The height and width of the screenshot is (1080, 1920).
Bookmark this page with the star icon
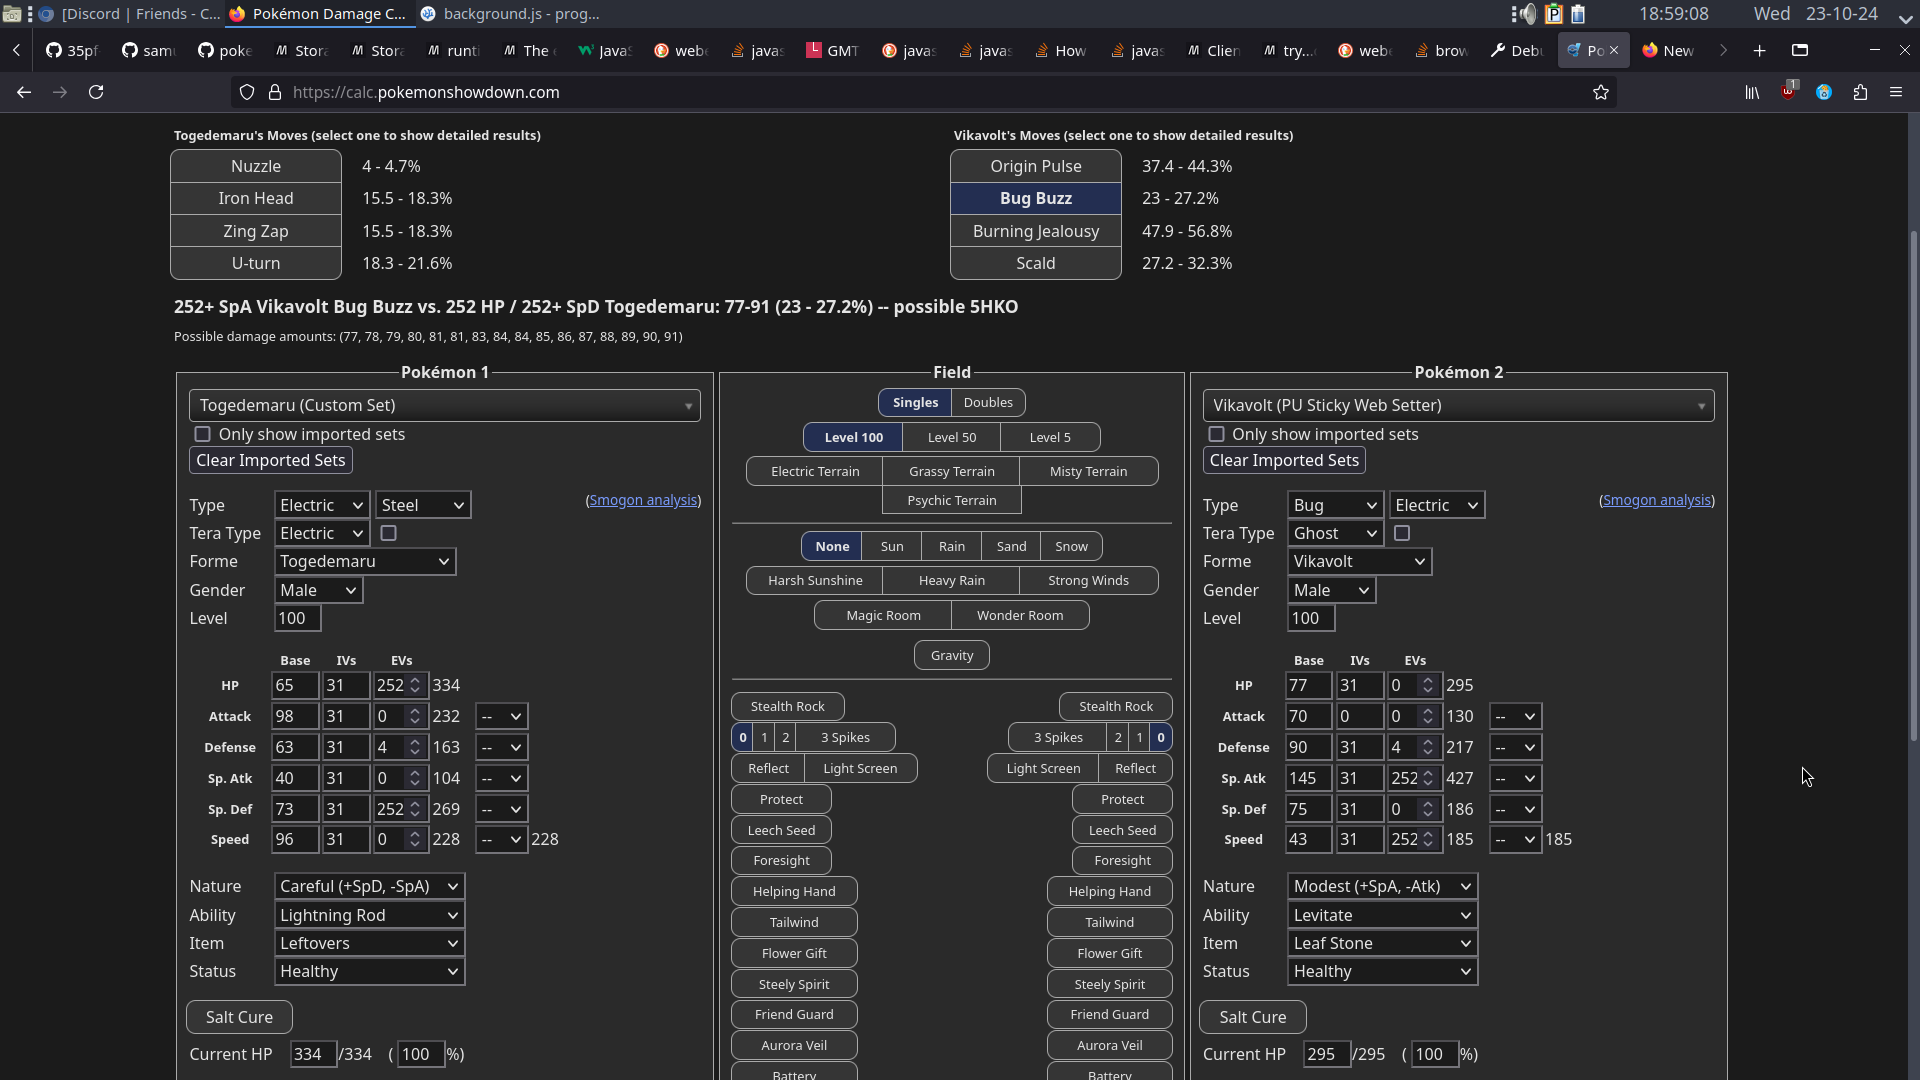1601,92
